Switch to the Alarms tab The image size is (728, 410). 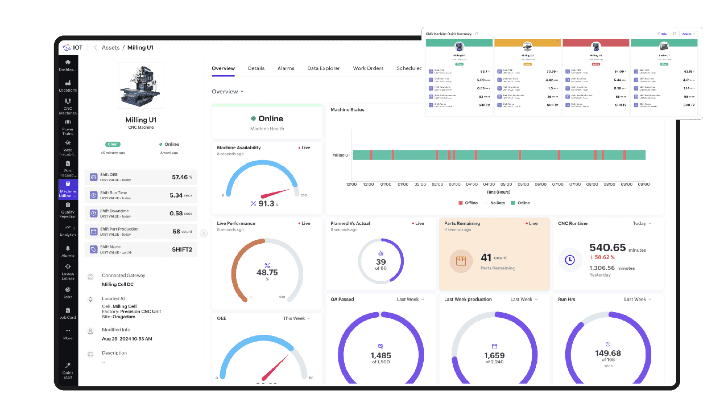coord(286,68)
